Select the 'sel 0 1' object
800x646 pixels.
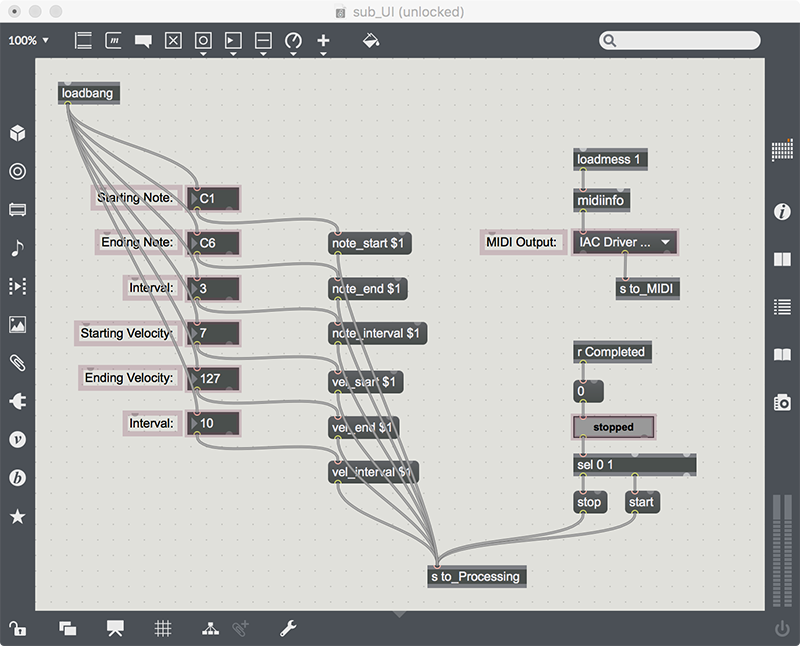tap(635, 464)
